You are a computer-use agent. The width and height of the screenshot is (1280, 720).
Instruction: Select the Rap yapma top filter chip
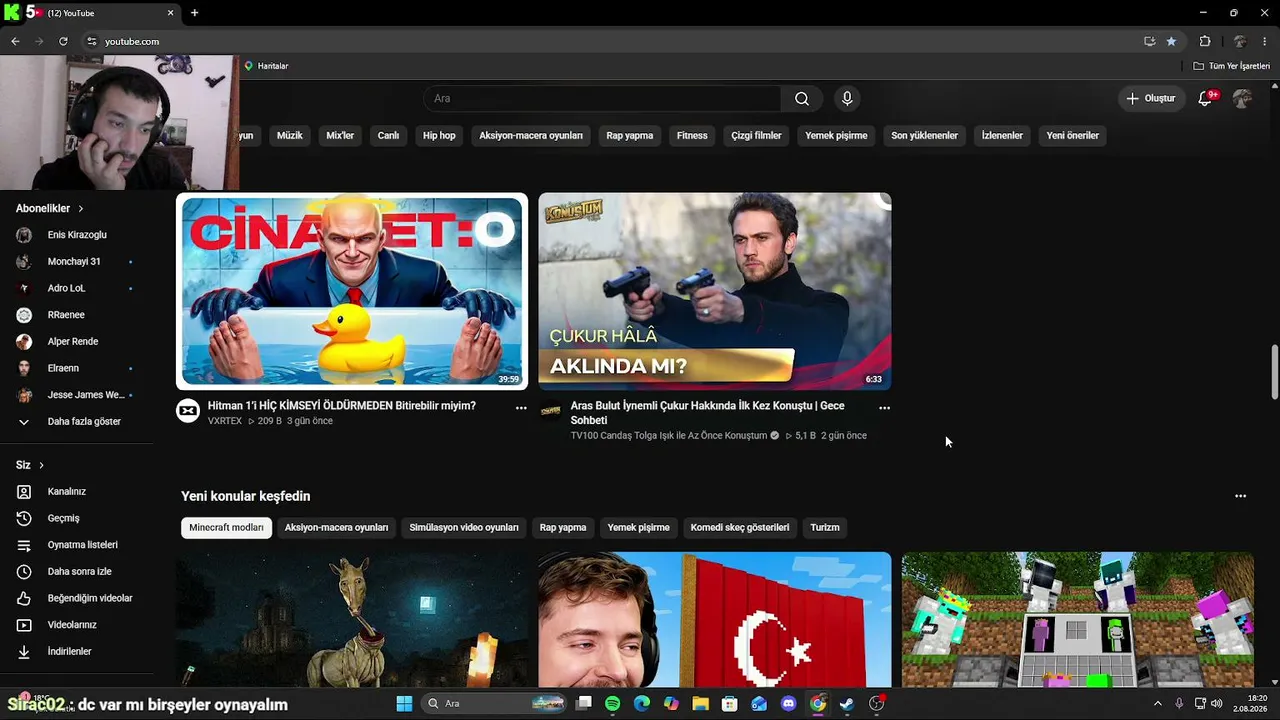tap(630, 135)
